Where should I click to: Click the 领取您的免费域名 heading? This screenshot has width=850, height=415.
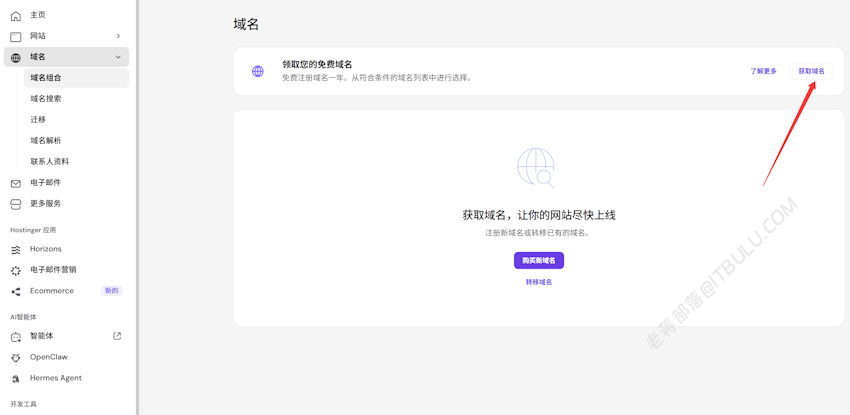coord(317,65)
